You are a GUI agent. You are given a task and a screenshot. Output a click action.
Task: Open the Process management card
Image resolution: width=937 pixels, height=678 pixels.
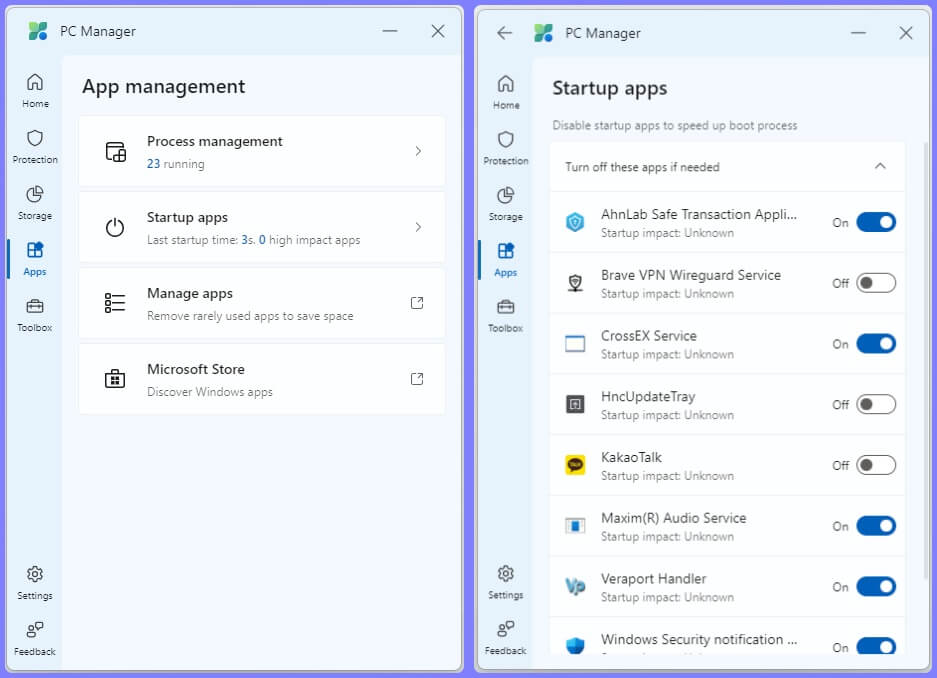coord(262,152)
